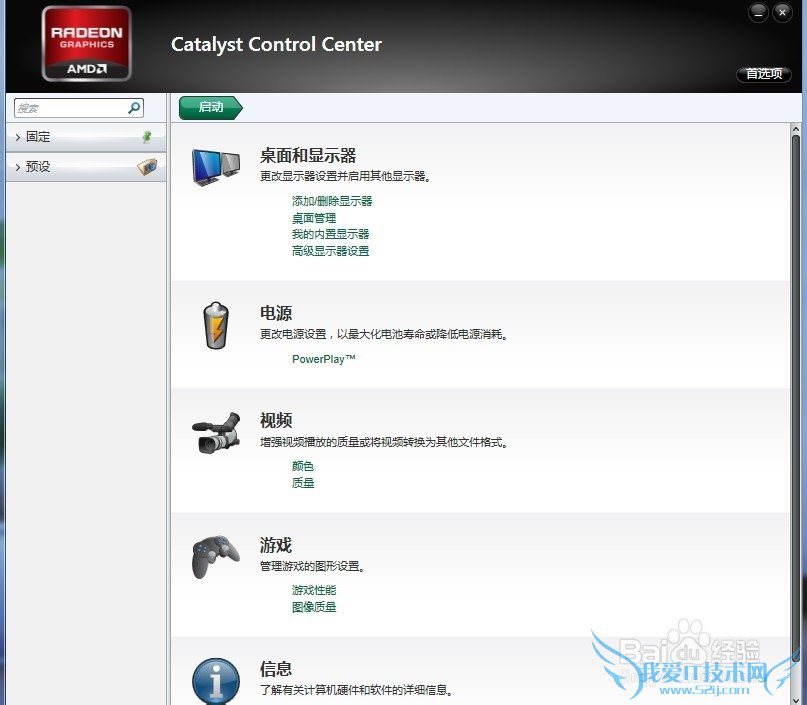Screen dimensions: 807x705
Task: Click the text 更改显示器设置并启用其他显示器。
Action: (345, 177)
